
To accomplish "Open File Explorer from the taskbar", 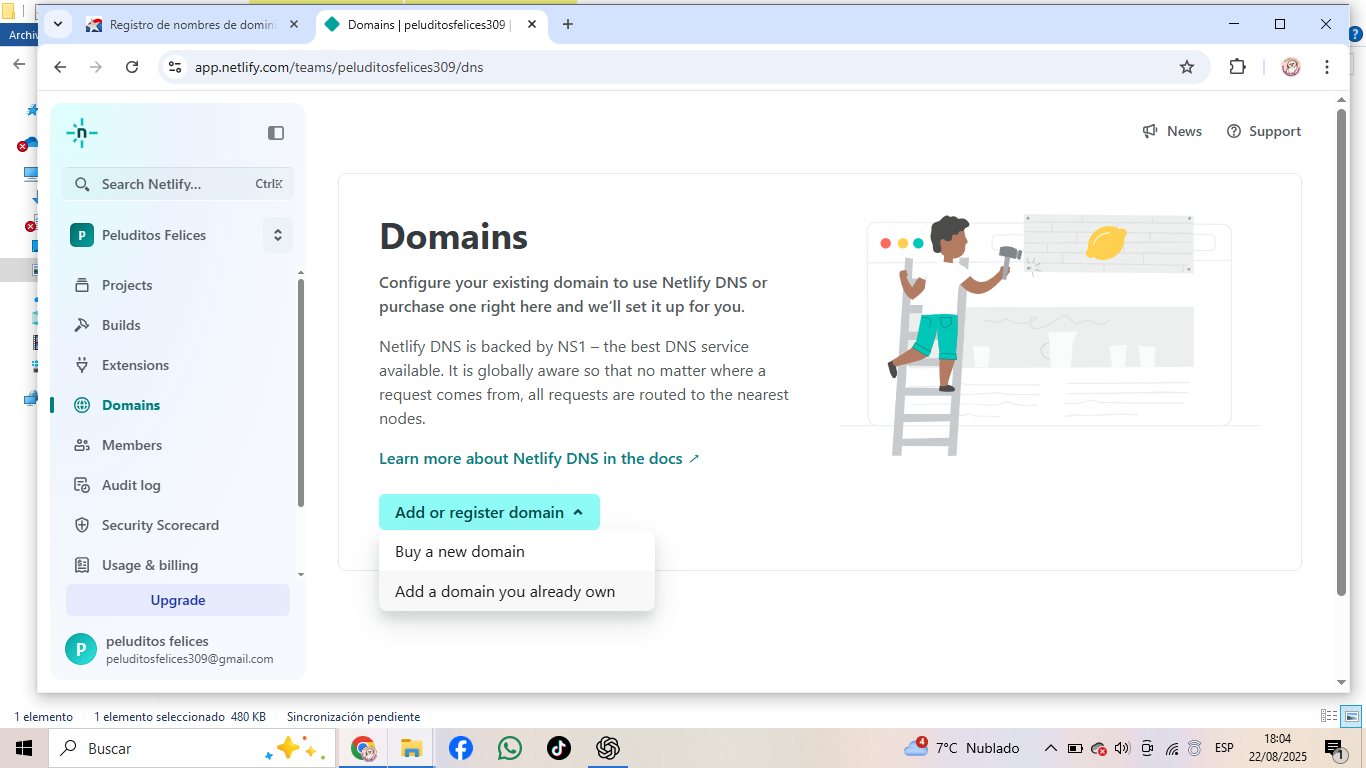I will [411, 748].
